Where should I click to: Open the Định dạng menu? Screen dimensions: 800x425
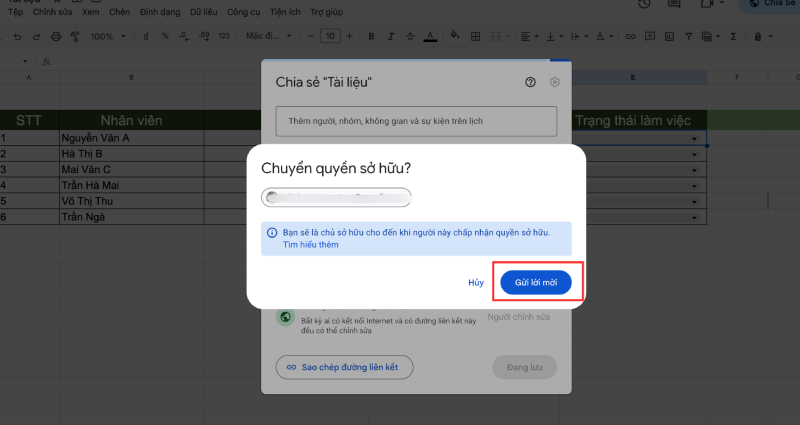click(x=160, y=12)
